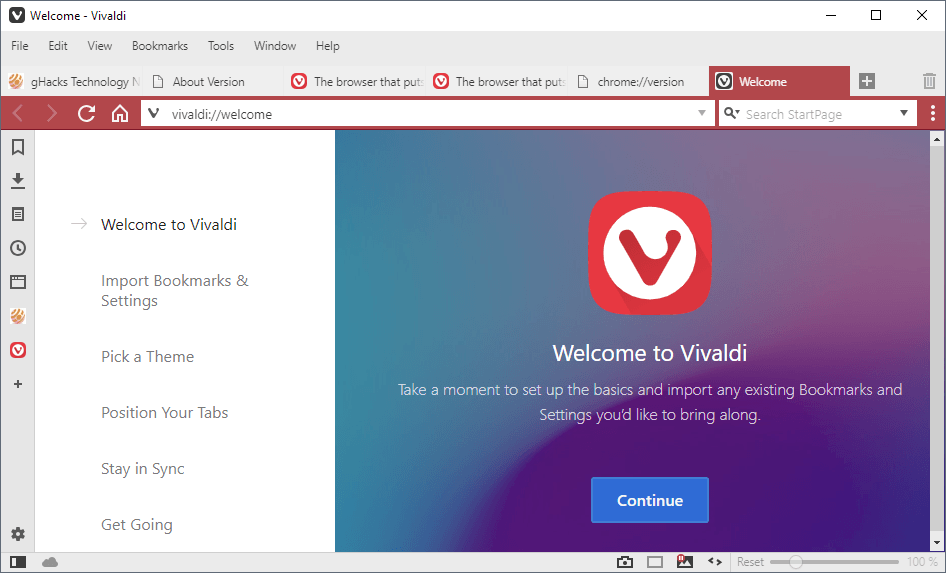Click the page scrollbar down arrow
Image resolution: width=946 pixels, height=573 pixels.
pyautogui.click(x=937, y=543)
